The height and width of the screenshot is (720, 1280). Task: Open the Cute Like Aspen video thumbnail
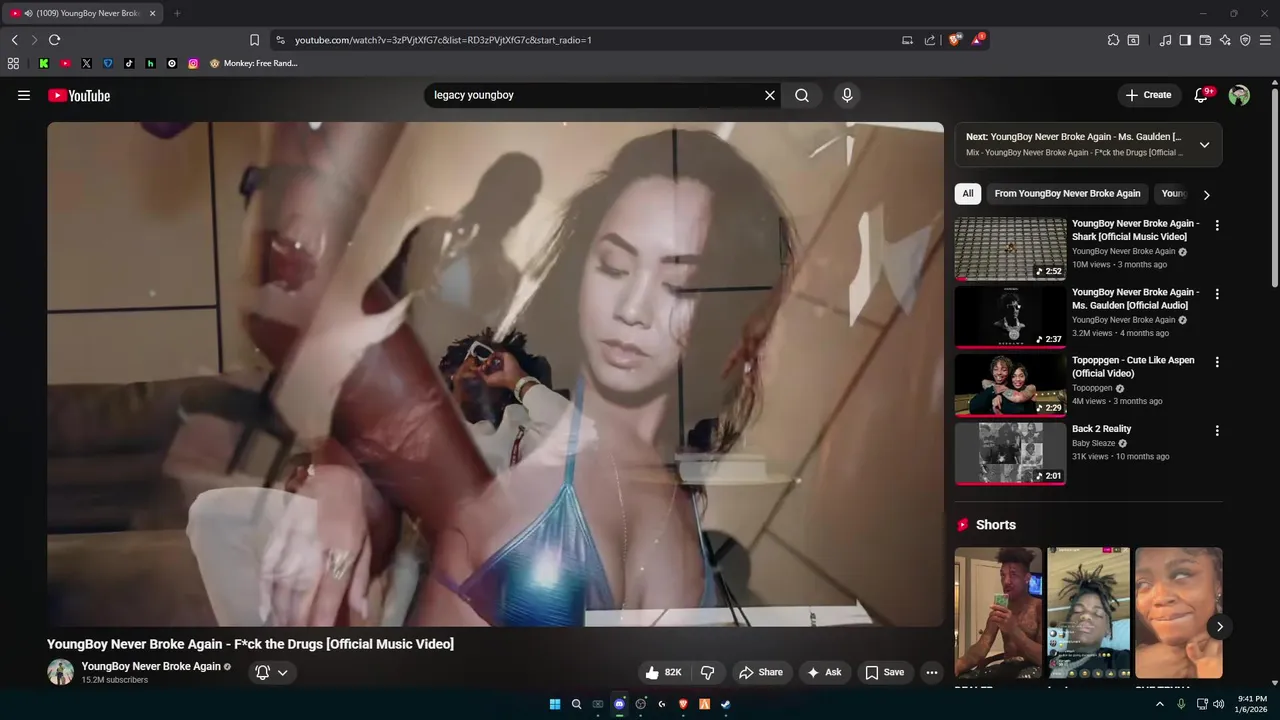[x=1010, y=385]
